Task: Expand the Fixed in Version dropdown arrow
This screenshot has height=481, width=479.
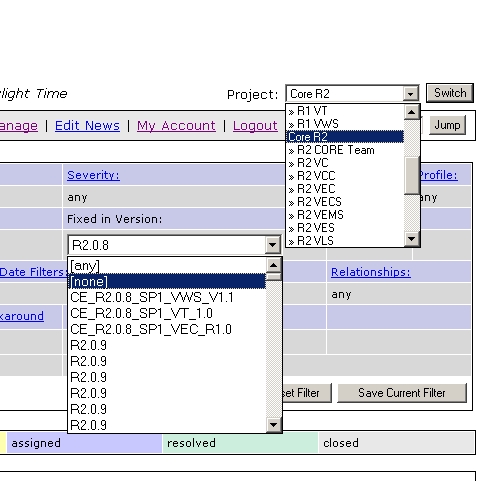Action: tap(272, 245)
